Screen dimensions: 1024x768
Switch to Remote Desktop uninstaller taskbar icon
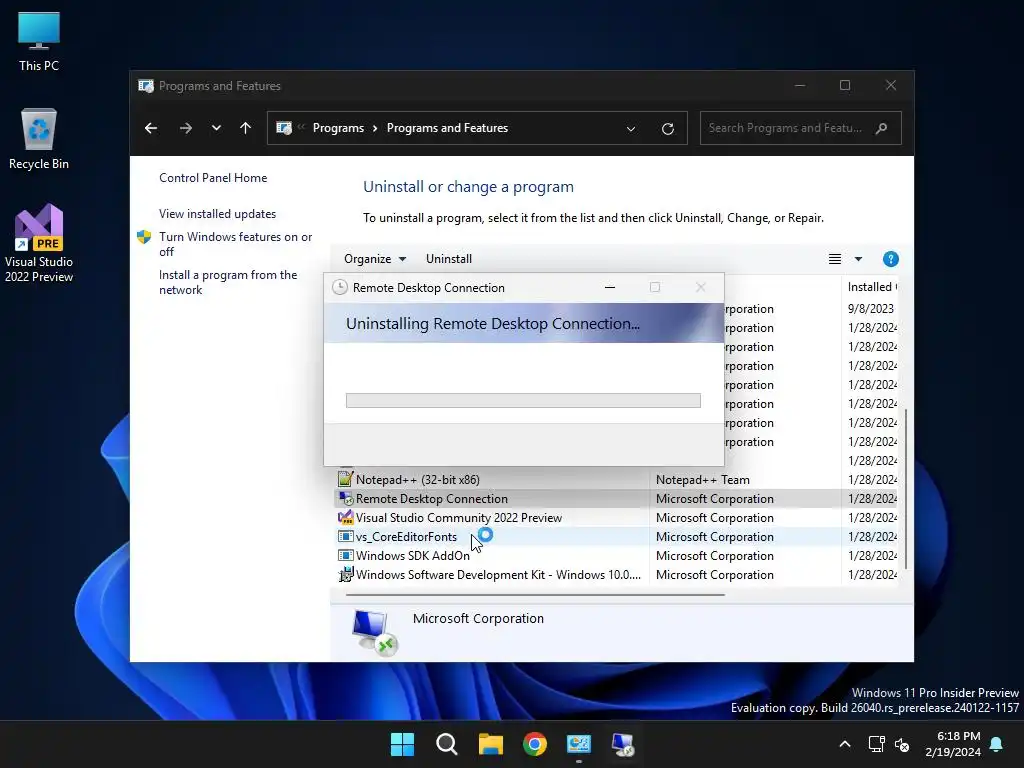tap(623, 744)
